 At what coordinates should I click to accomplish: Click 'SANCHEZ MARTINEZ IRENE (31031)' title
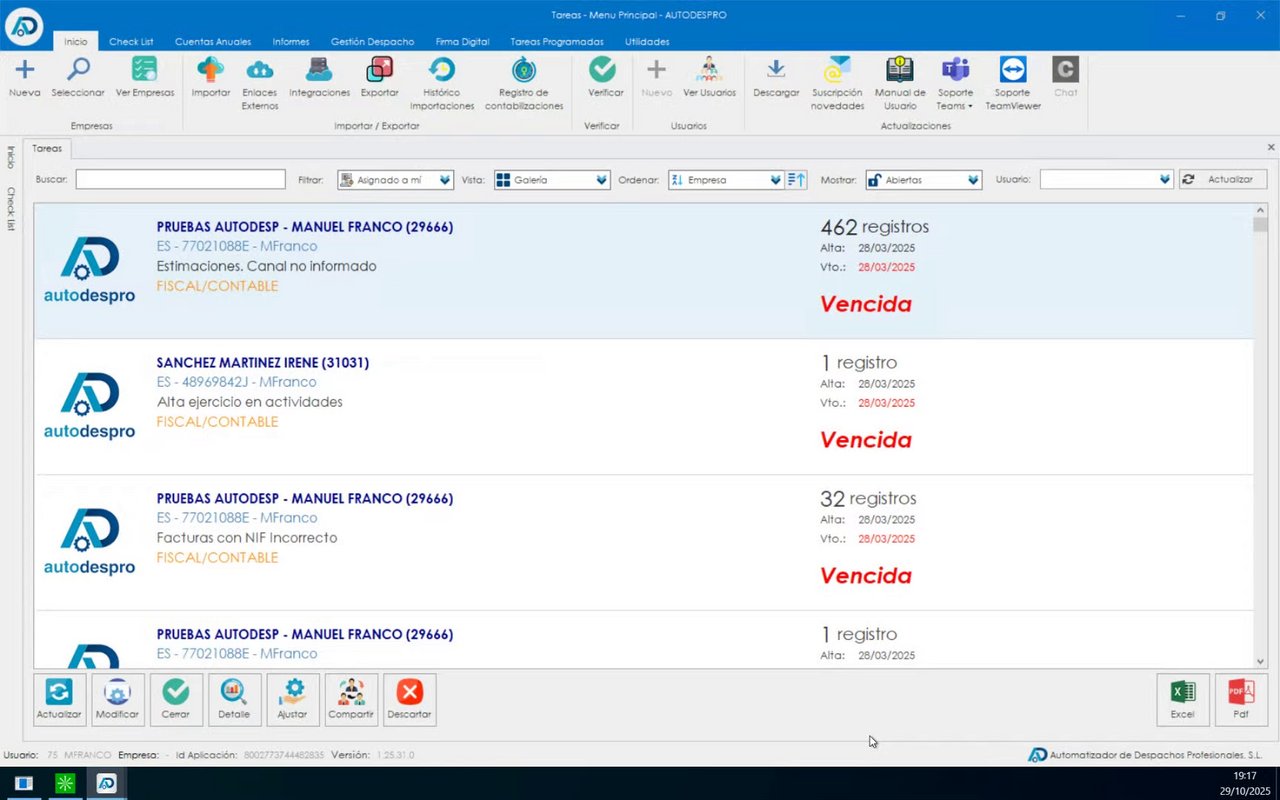pyautogui.click(x=263, y=363)
